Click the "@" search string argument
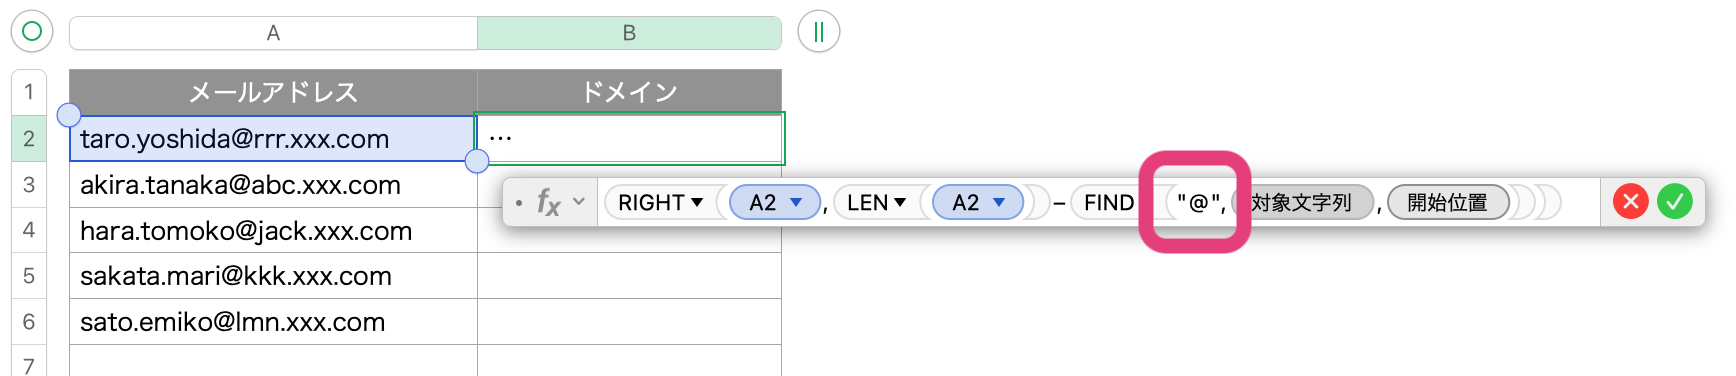This screenshot has height=376, width=1736. click(1198, 203)
